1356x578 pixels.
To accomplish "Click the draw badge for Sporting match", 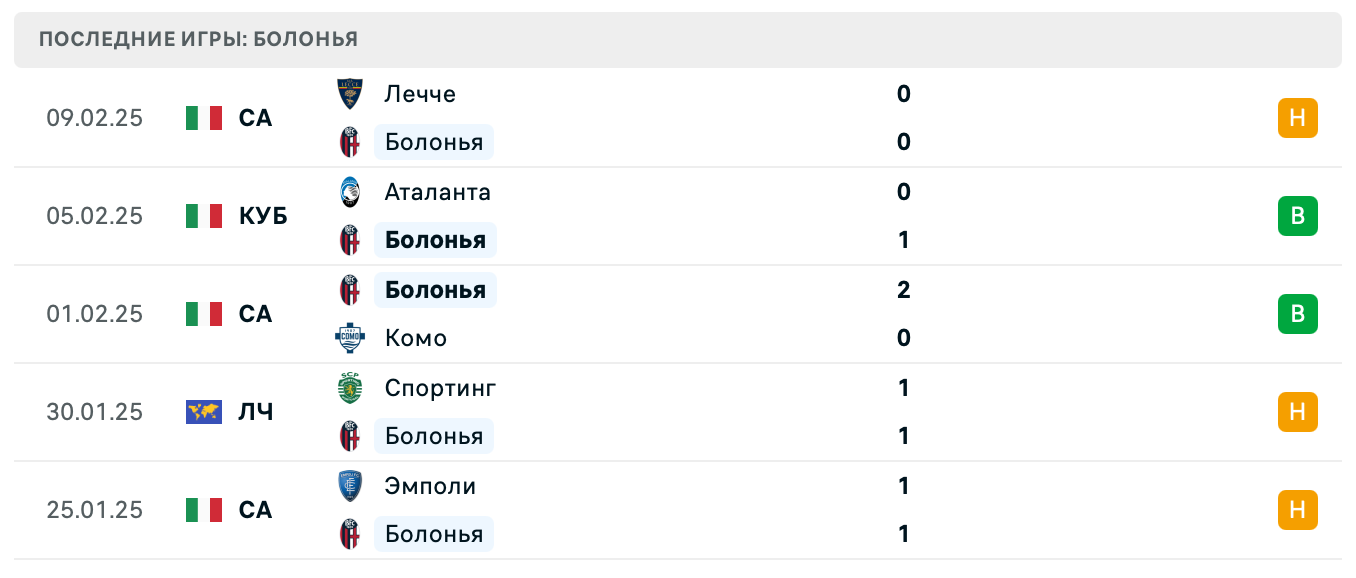I will [x=1297, y=412].
